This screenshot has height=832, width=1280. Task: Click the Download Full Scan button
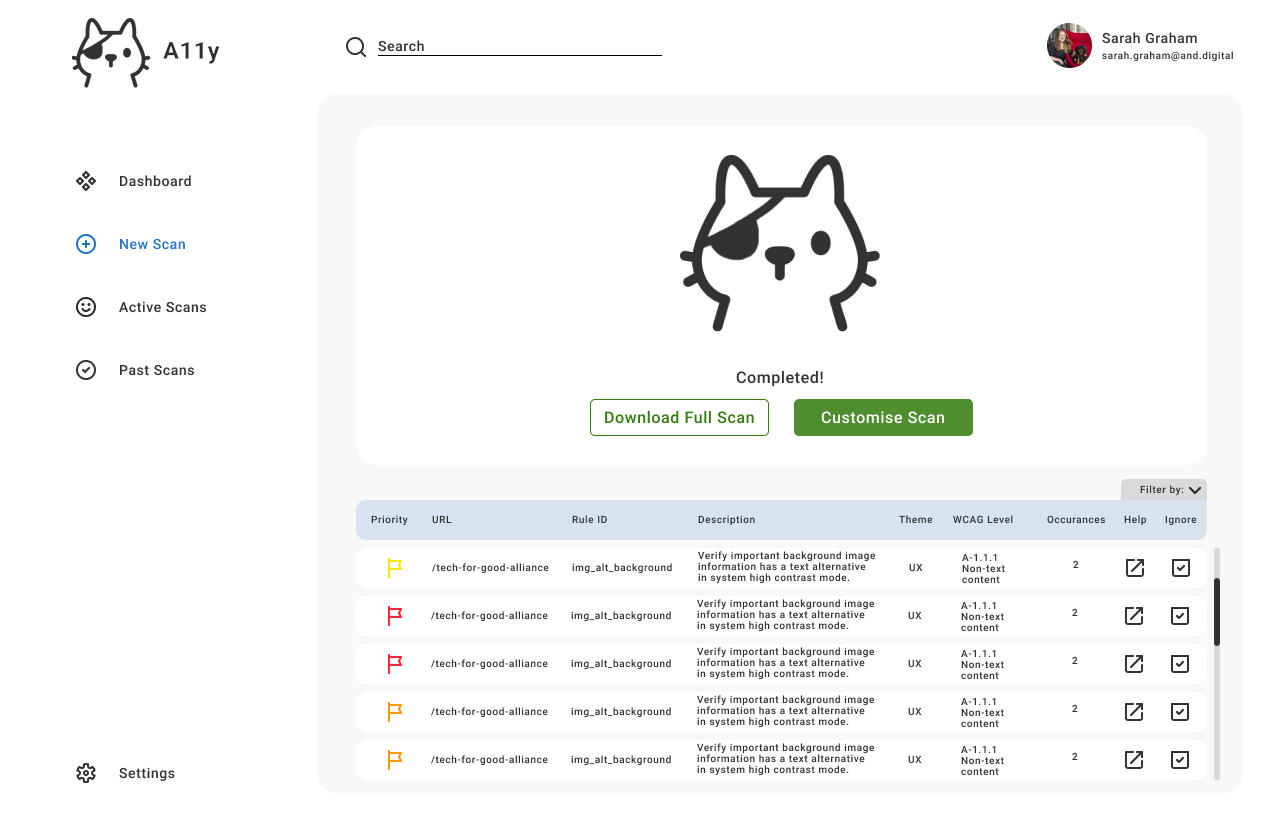pos(679,418)
